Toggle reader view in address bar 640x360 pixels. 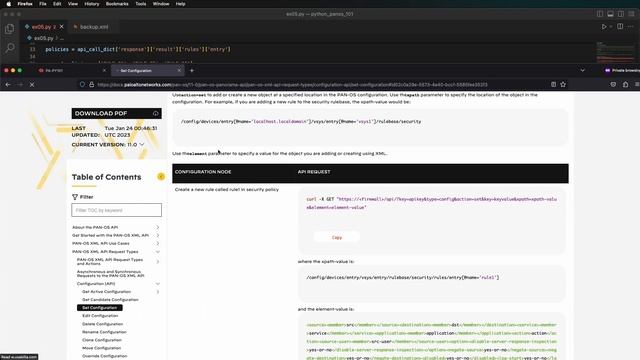[553, 84]
